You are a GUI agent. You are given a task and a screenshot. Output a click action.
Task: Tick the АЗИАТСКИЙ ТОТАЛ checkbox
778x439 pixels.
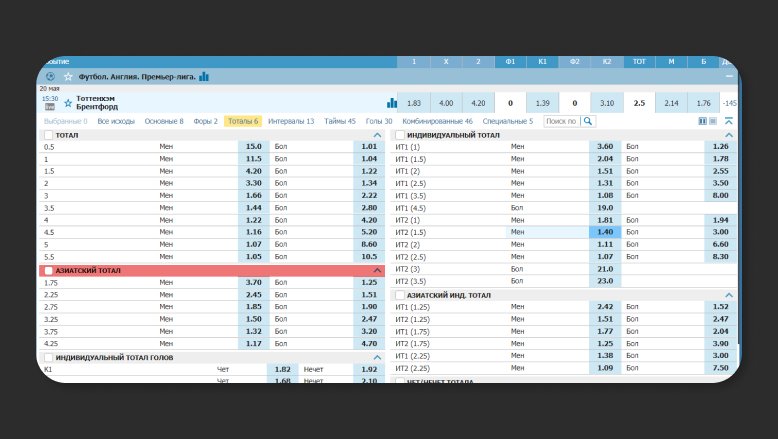tap(48, 271)
